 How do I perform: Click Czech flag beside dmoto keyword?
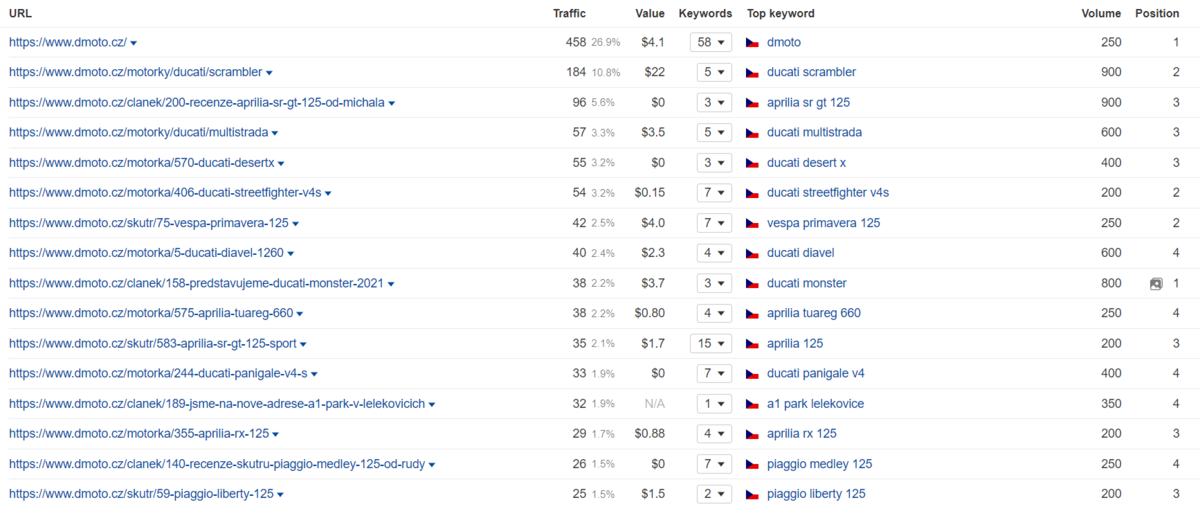coord(753,43)
